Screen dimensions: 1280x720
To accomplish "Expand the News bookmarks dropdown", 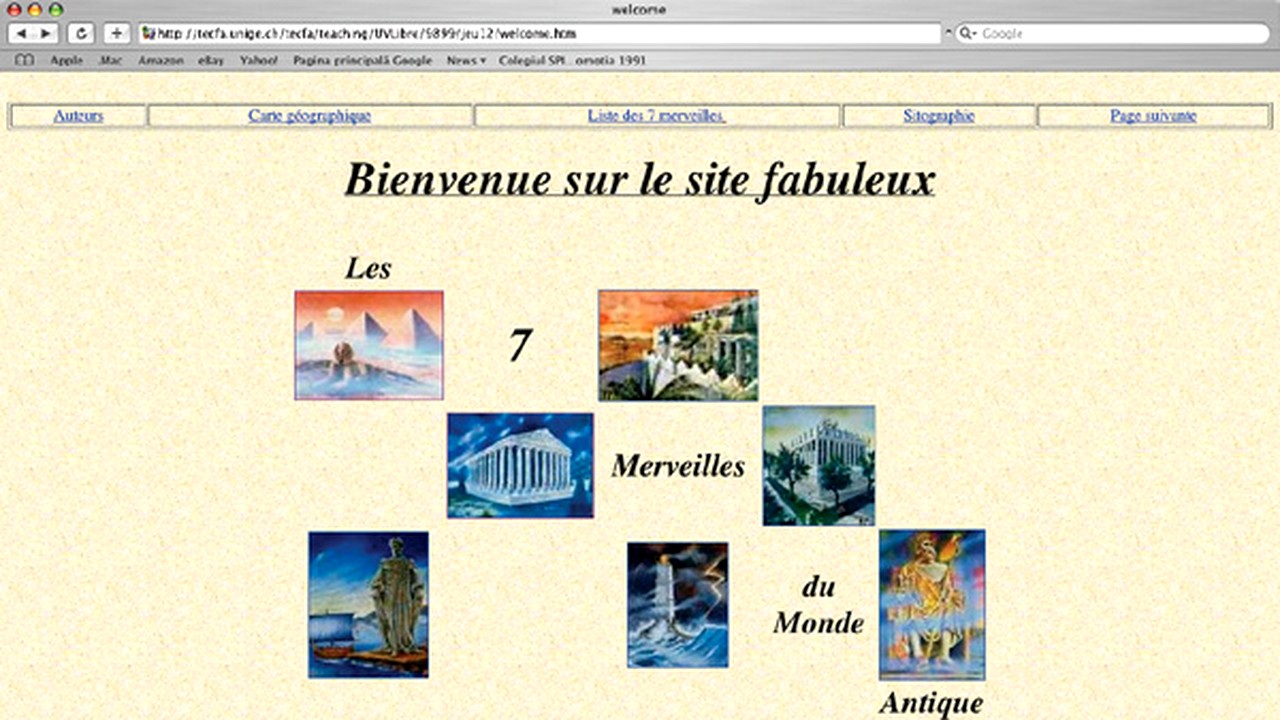I will tap(466, 61).
